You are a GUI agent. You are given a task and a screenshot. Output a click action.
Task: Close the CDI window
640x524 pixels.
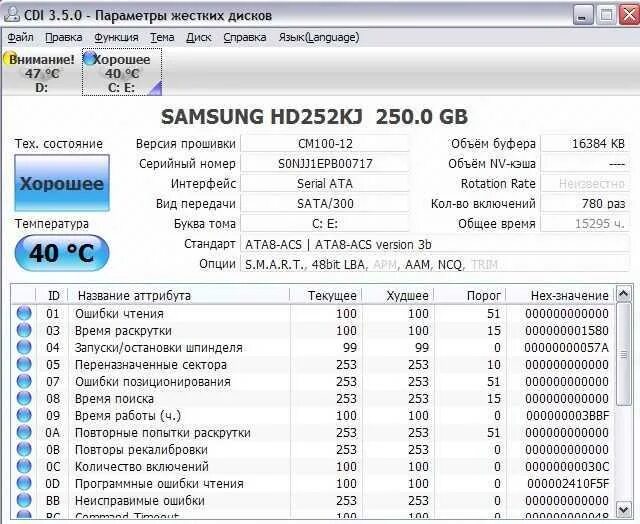(x=629, y=15)
